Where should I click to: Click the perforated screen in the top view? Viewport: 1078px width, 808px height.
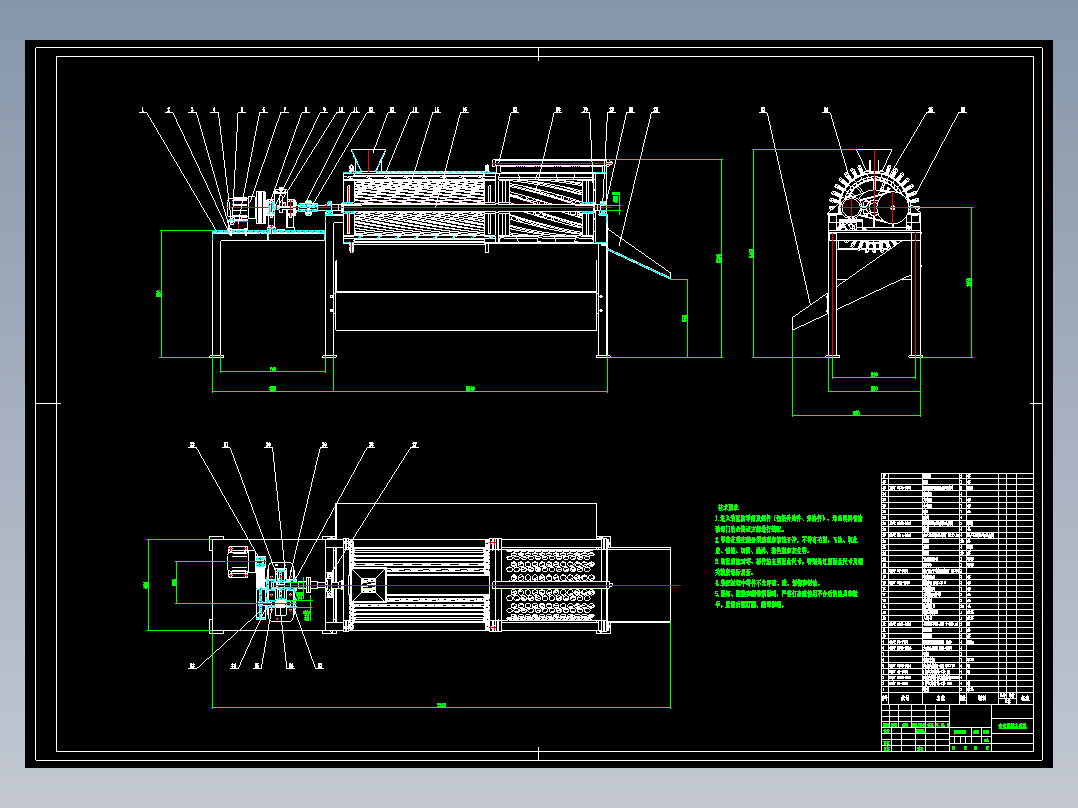(551, 585)
